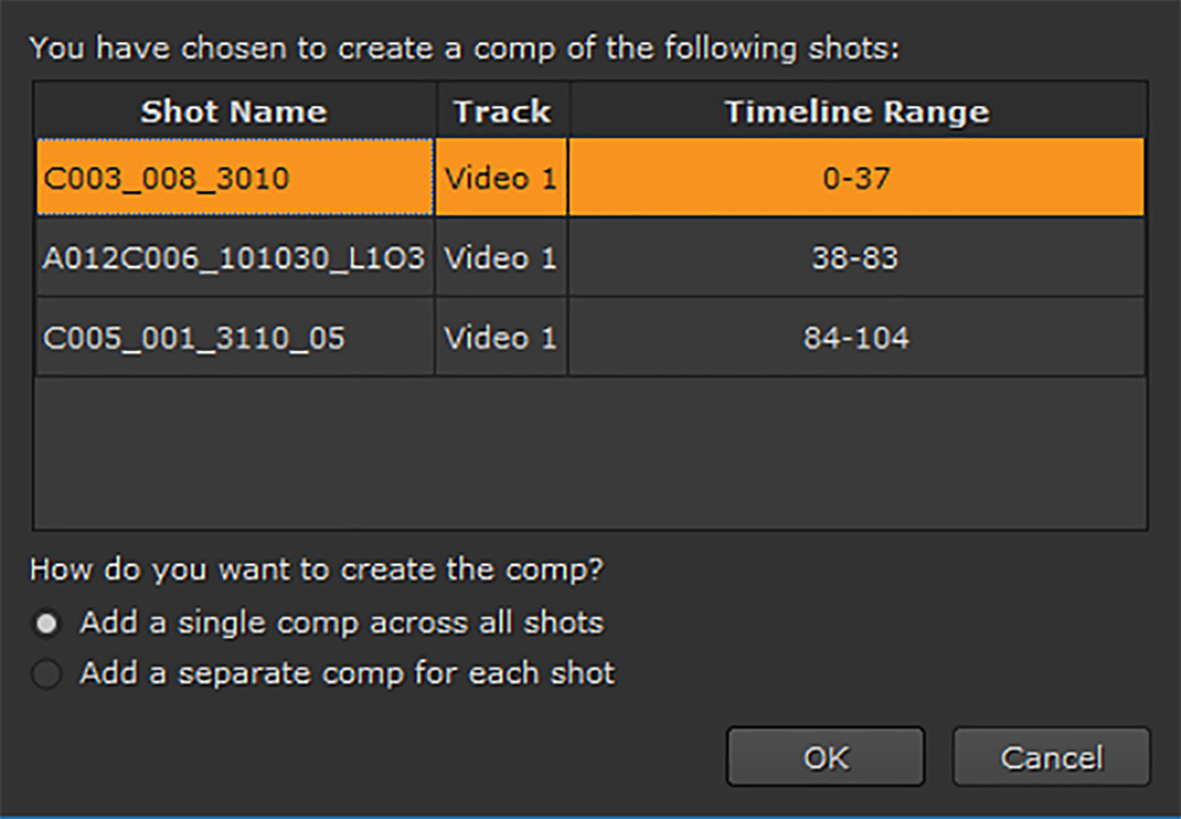
Task: Click the Timeline Range column header
Action: click(x=857, y=111)
